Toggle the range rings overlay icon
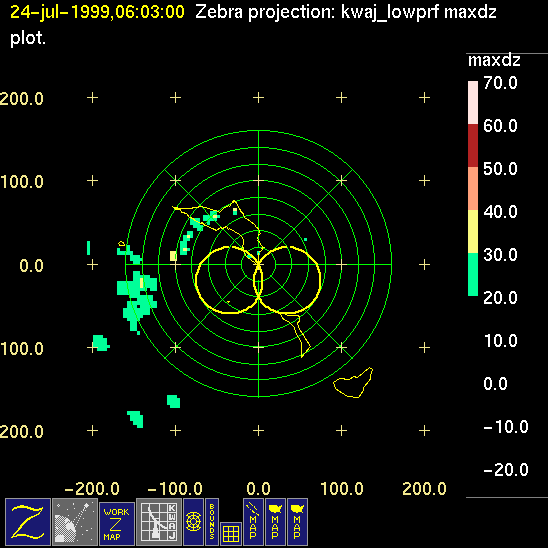 193,522
